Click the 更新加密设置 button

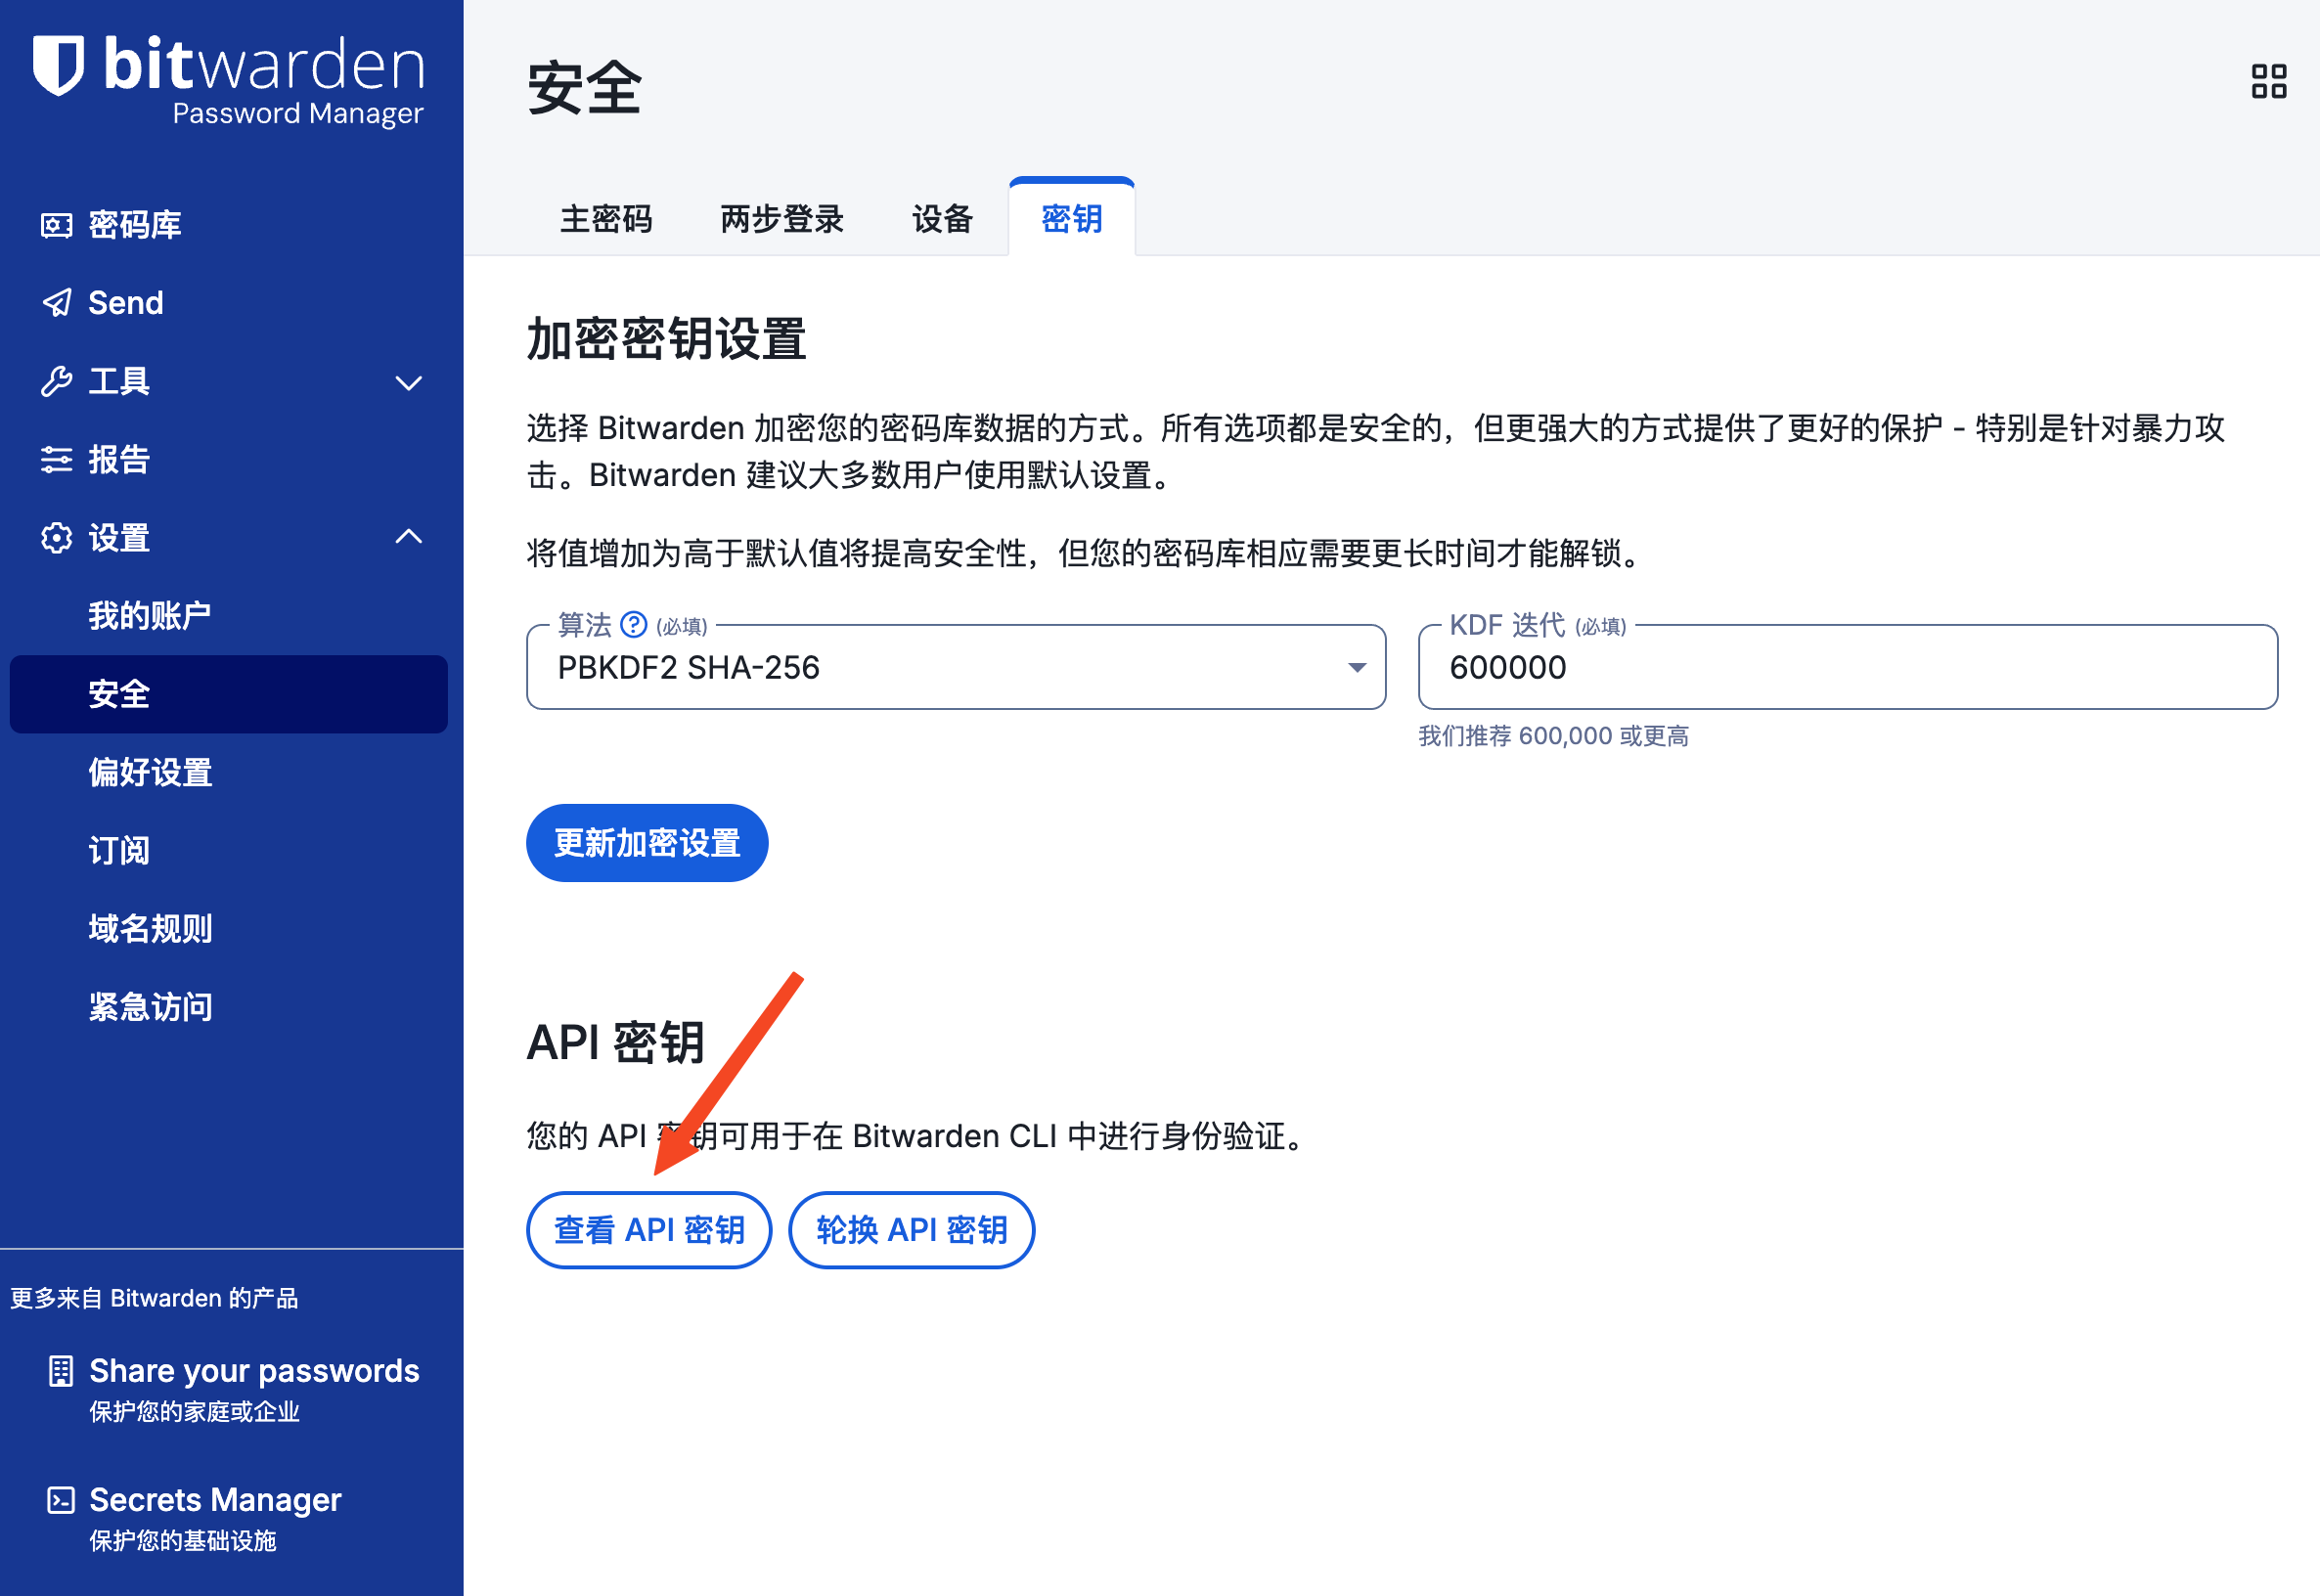(x=647, y=843)
